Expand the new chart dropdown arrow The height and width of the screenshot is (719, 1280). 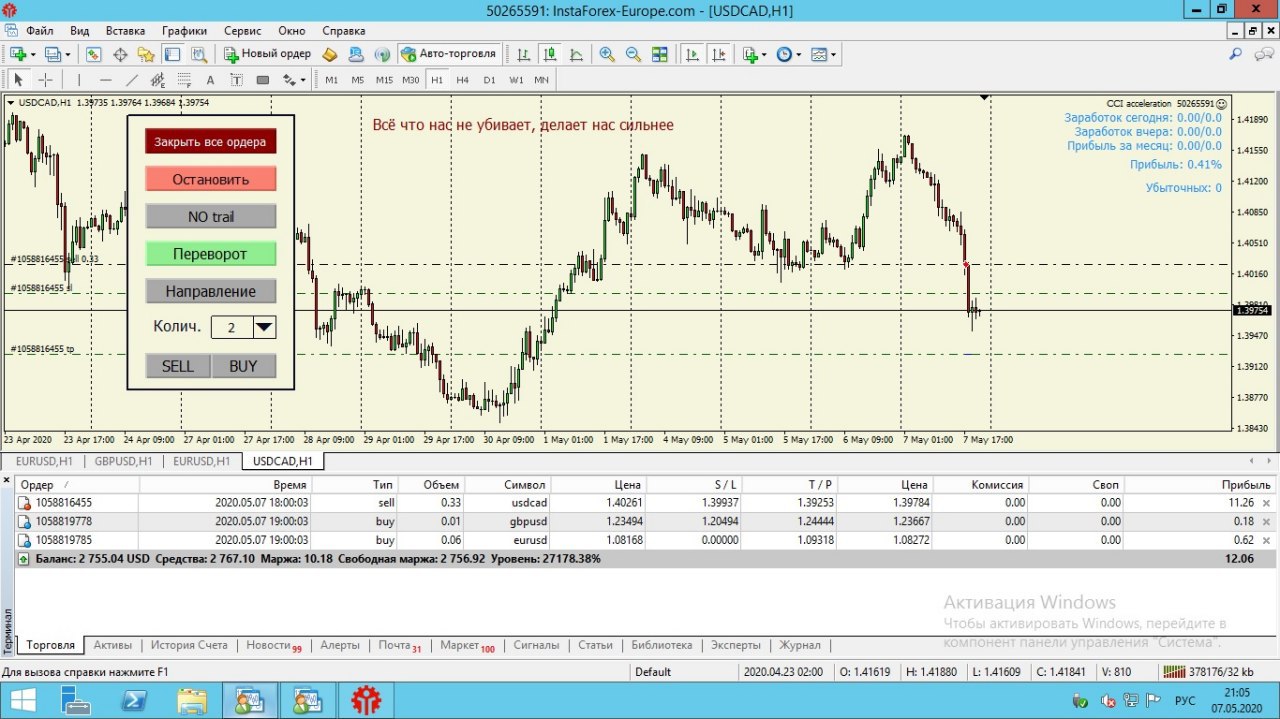(x=33, y=54)
